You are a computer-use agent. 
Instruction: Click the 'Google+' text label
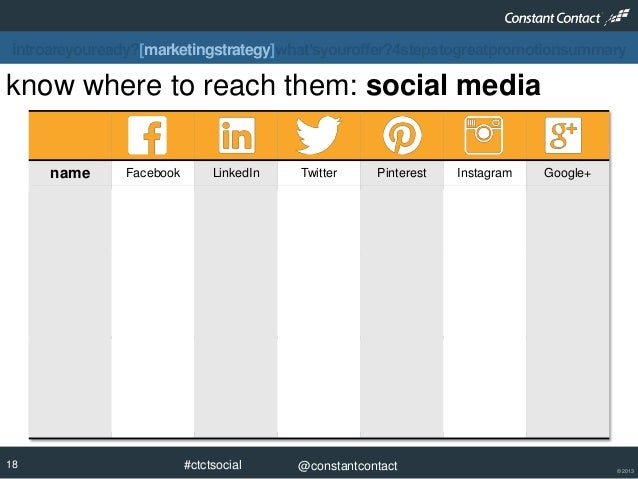567,173
